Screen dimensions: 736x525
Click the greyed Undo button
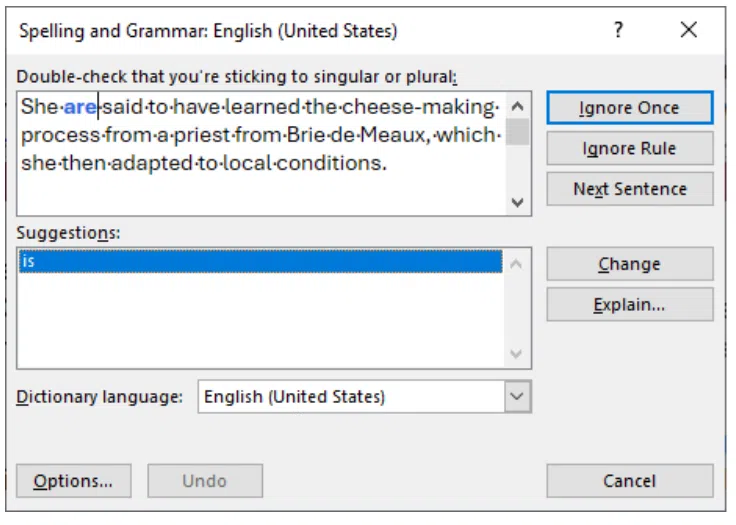(205, 481)
